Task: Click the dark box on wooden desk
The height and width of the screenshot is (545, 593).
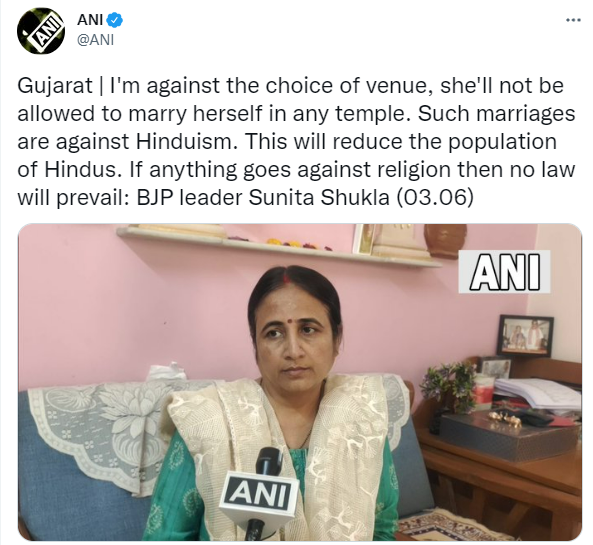Action: pos(509,435)
